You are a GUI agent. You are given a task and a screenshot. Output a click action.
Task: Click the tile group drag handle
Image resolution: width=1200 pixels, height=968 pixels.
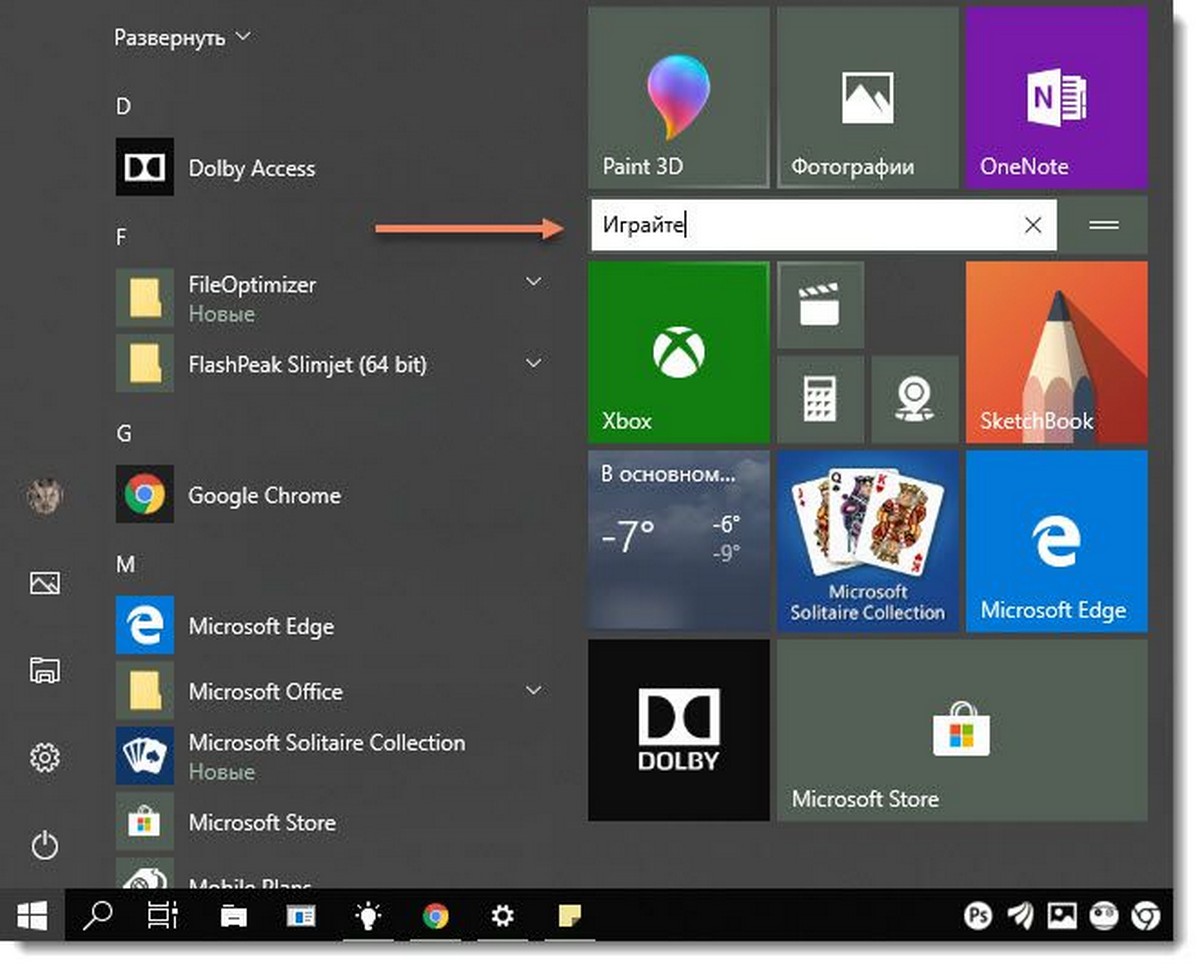1103,225
